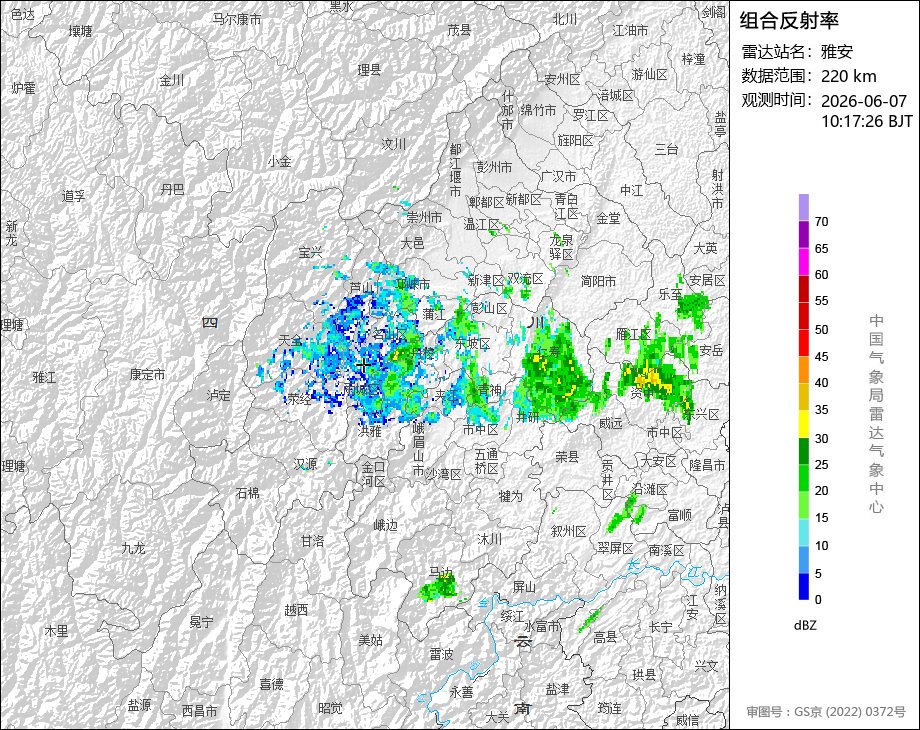Screen dimensions: 920x730
Task: Click the 理县 map label
Action: [370, 70]
